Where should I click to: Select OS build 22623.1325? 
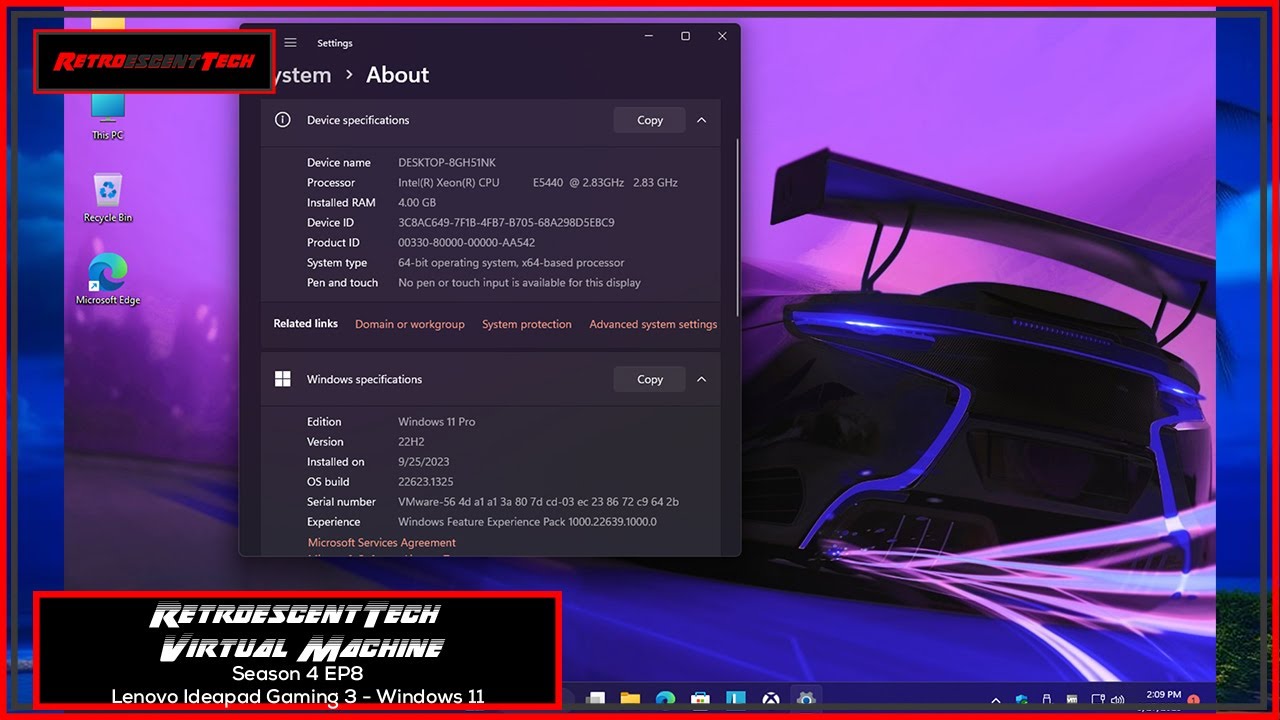coord(426,481)
